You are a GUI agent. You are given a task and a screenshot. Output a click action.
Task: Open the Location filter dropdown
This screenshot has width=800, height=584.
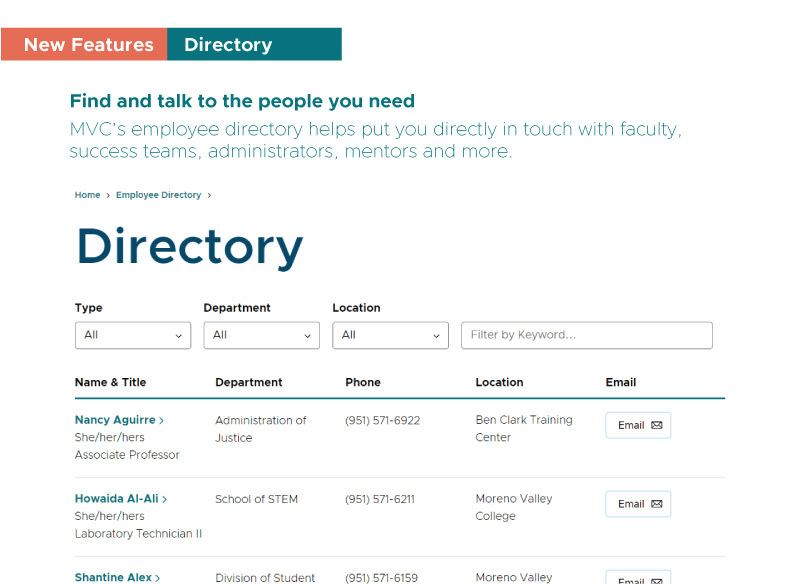390,335
